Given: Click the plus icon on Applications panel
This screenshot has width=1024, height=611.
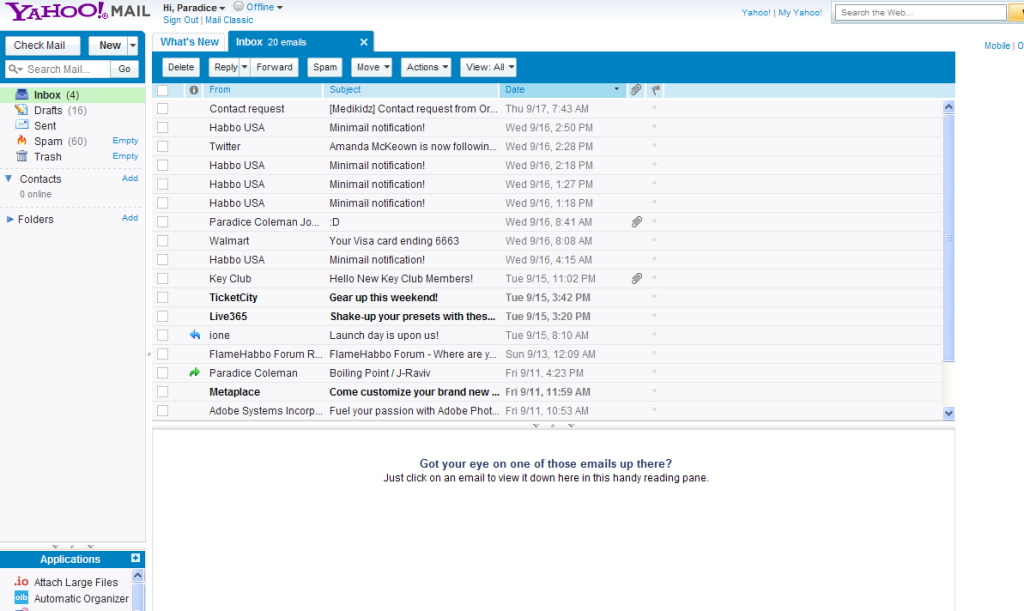Looking at the screenshot, I should (136, 559).
